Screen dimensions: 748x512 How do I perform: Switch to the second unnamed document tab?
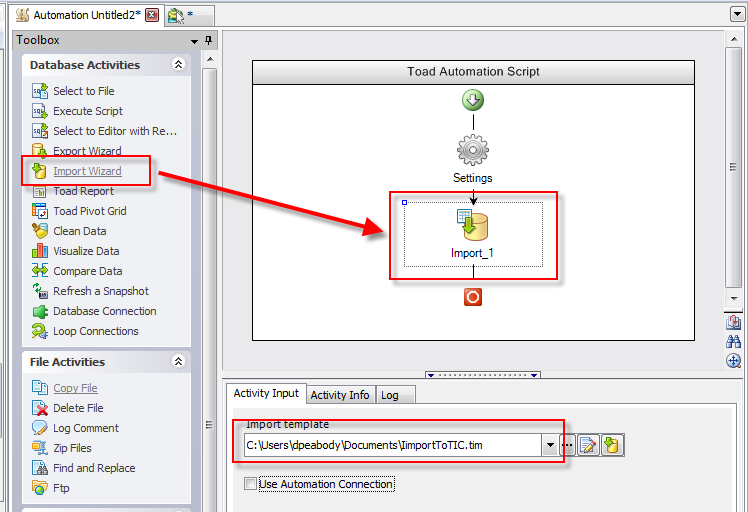(189, 16)
